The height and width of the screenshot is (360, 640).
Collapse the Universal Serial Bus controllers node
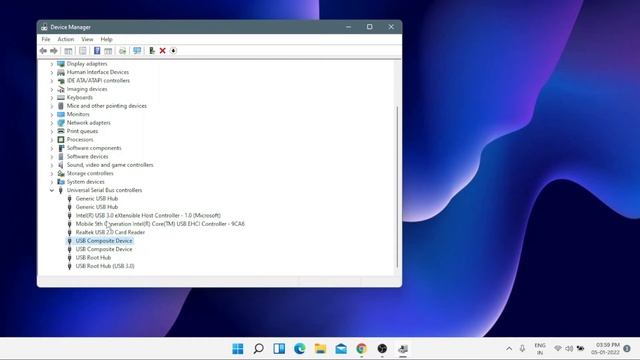point(52,190)
